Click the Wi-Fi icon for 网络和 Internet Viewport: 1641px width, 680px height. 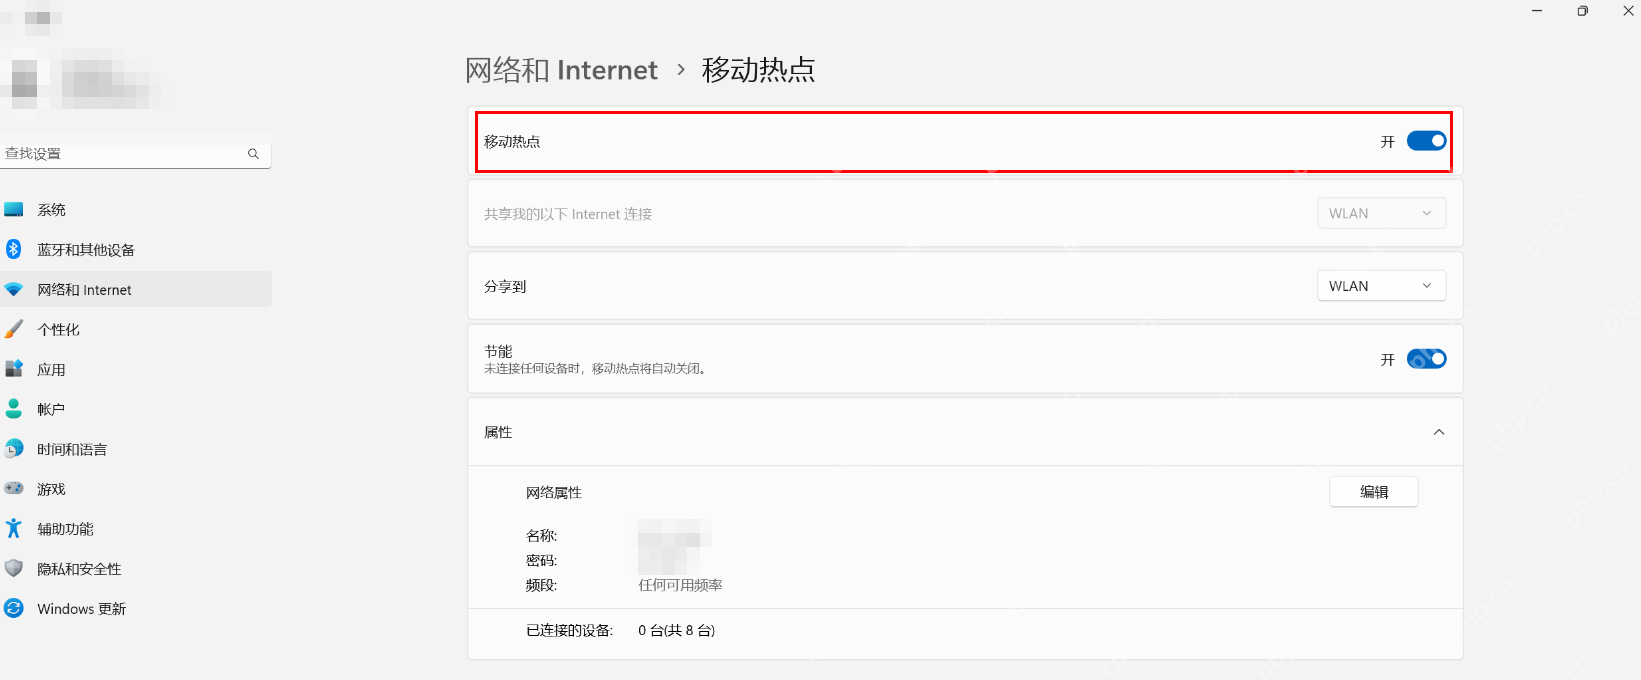pyautogui.click(x=14, y=289)
